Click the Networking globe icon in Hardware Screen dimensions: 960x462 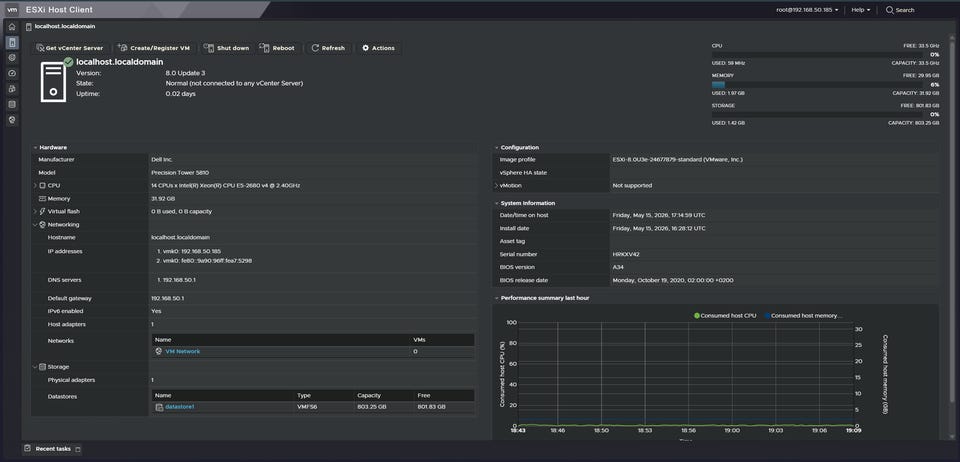coord(42,225)
